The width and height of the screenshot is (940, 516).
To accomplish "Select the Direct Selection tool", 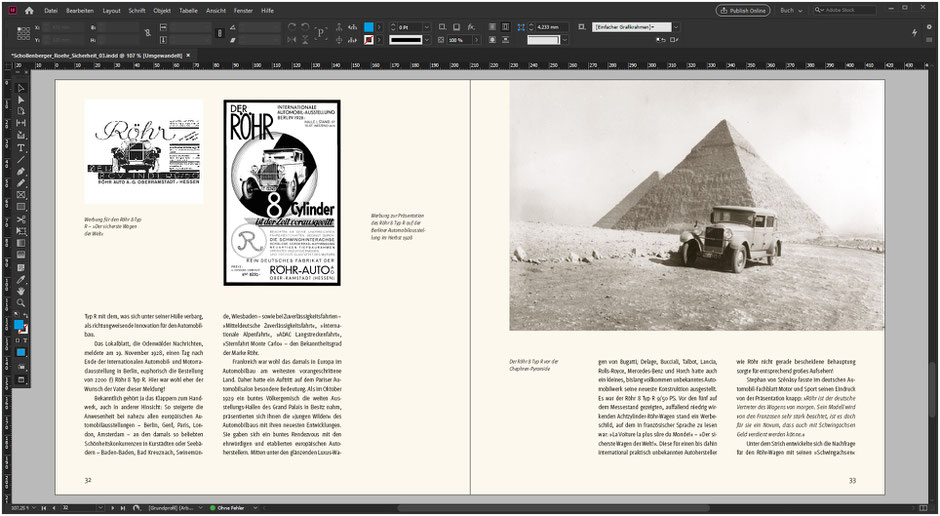I will pyautogui.click(x=21, y=100).
